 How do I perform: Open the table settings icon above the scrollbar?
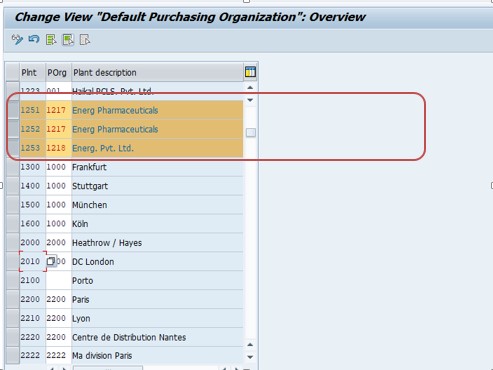pyautogui.click(x=250, y=72)
